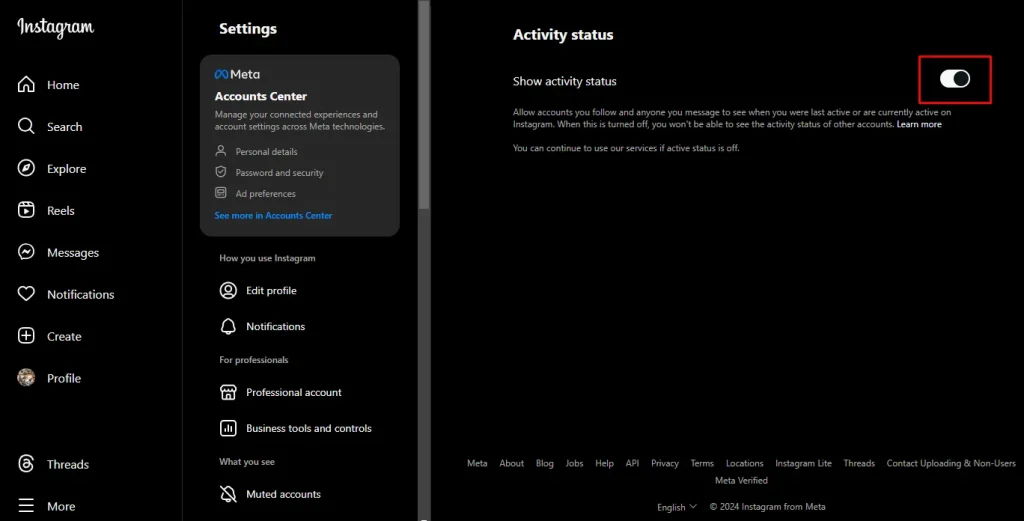This screenshot has width=1024, height=521.
Task: Click the About footer link
Action: point(511,463)
